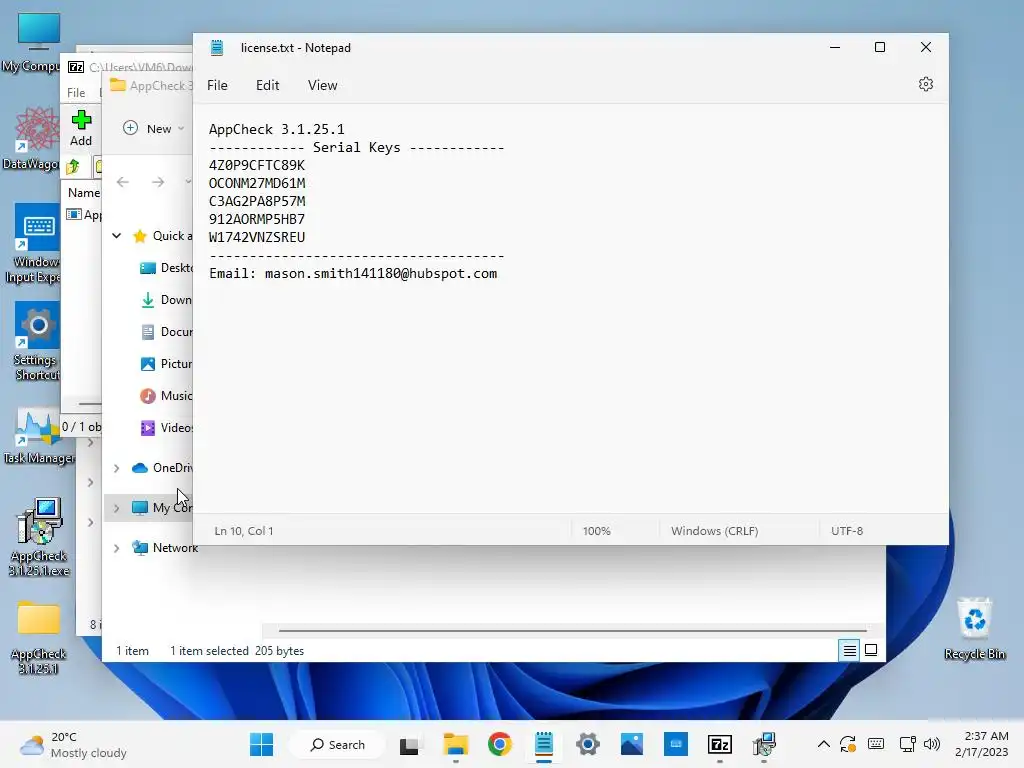1024x768 pixels.
Task: Click the up-folder icon in 7-Zip
Action: [x=73, y=167]
